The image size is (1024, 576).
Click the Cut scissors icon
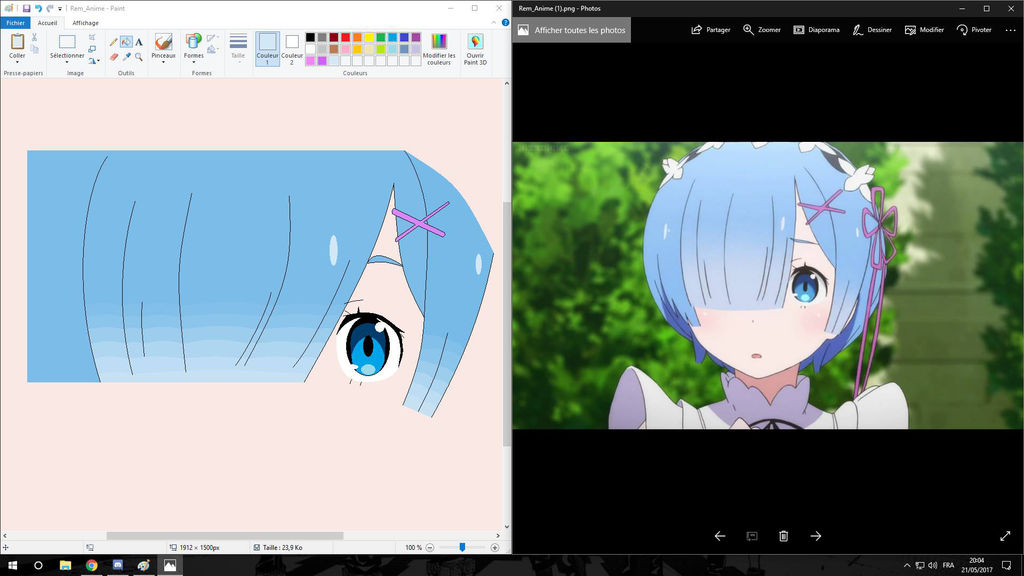pyautogui.click(x=35, y=38)
